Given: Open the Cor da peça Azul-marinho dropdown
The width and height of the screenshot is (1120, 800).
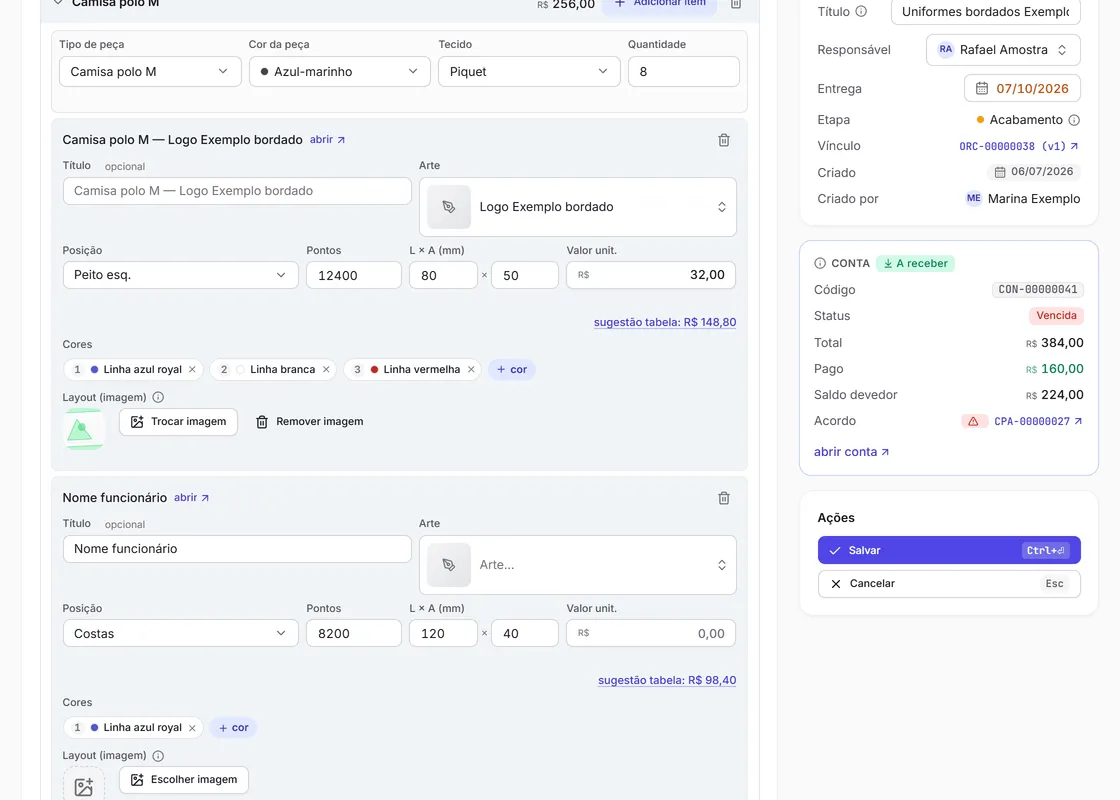Looking at the screenshot, I should click(340, 71).
